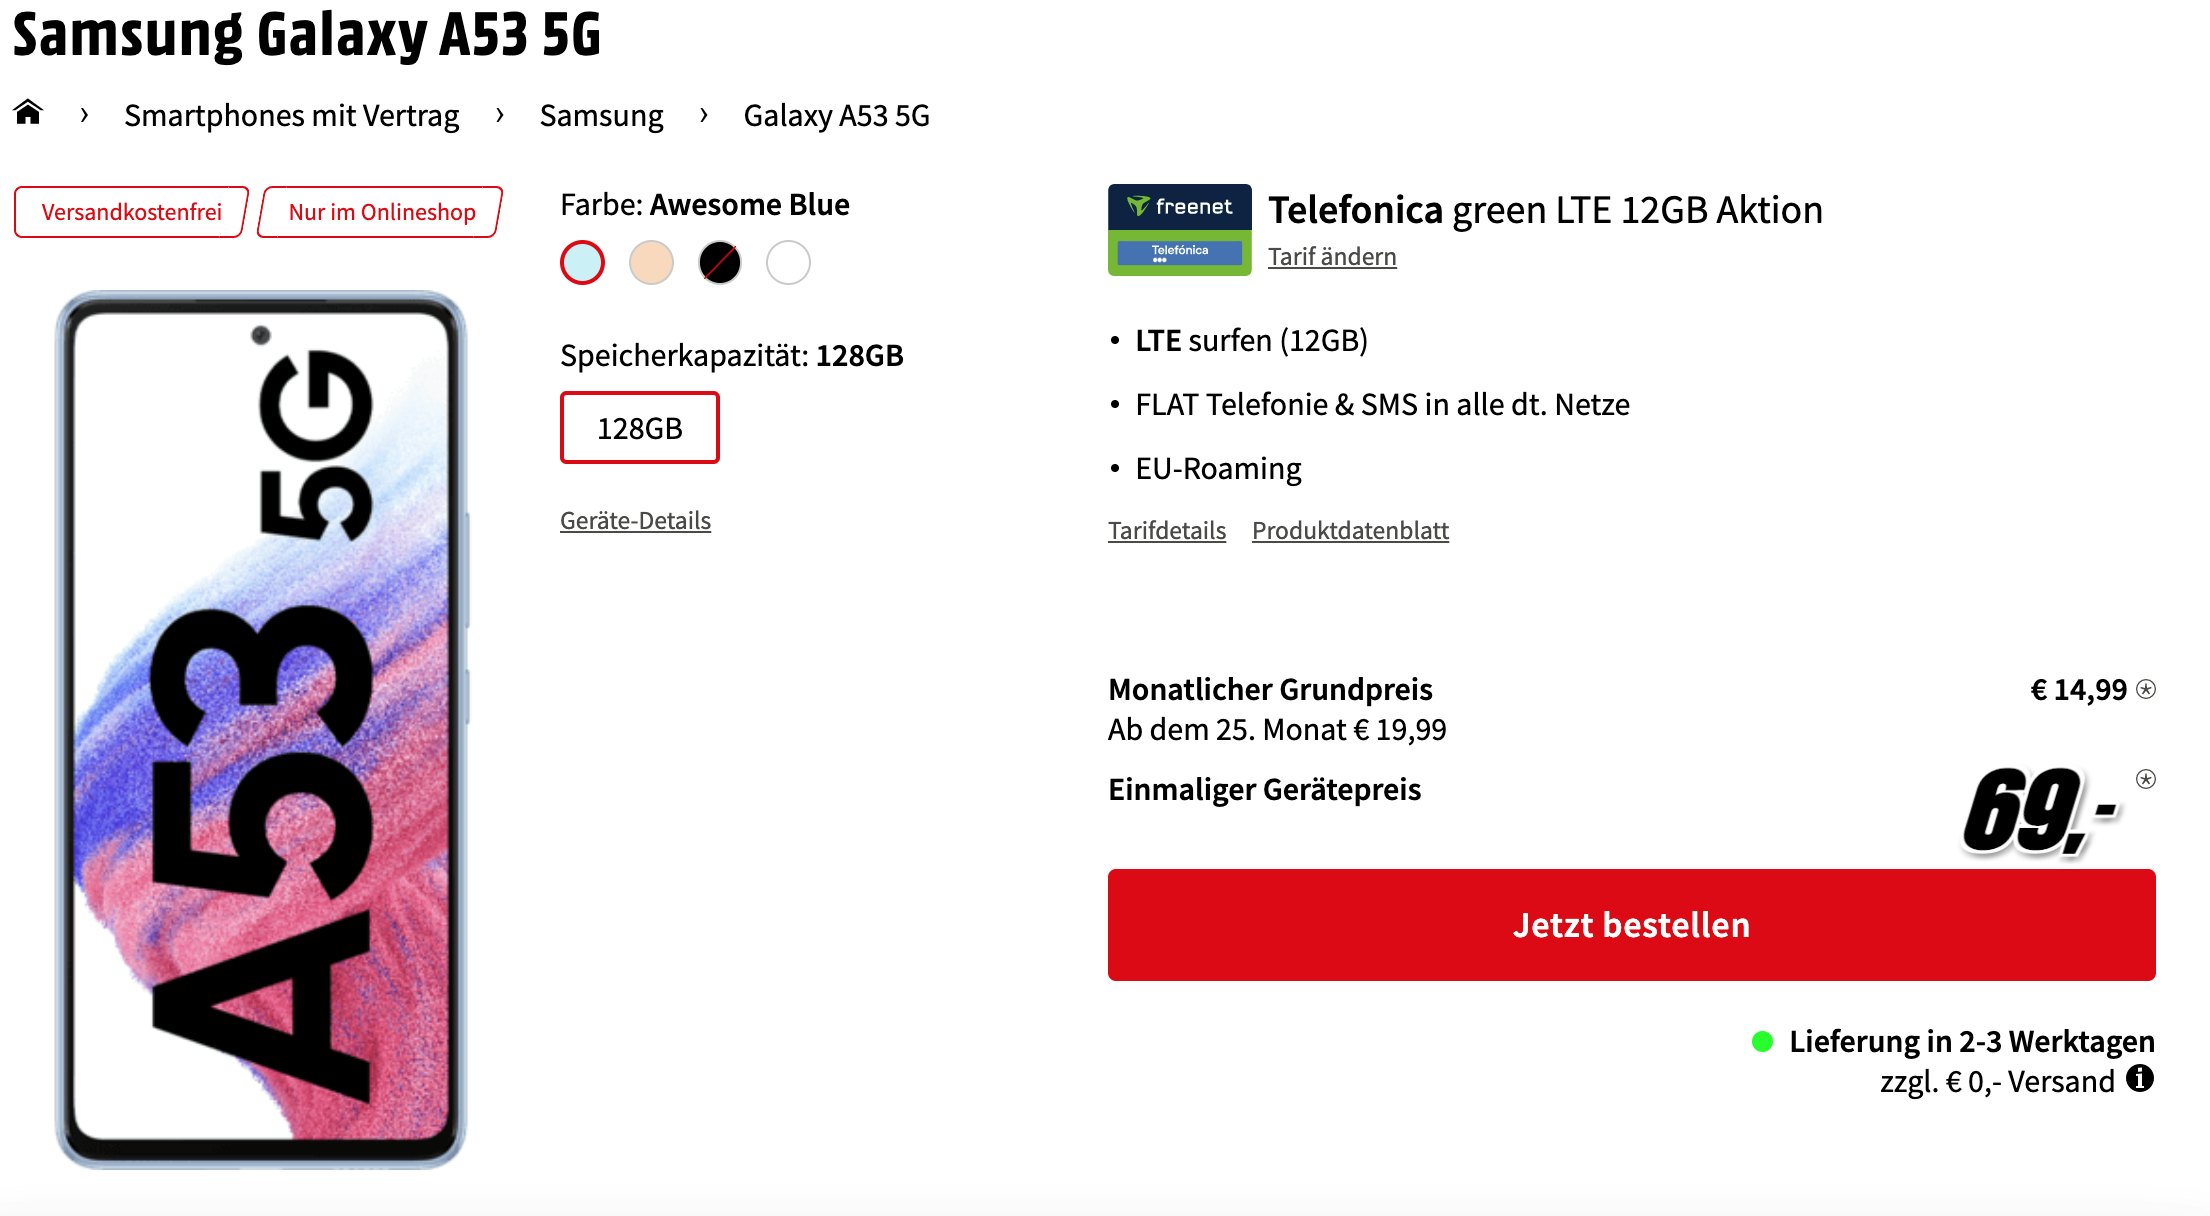Select the peach color variant

pyautogui.click(x=652, y=262)
